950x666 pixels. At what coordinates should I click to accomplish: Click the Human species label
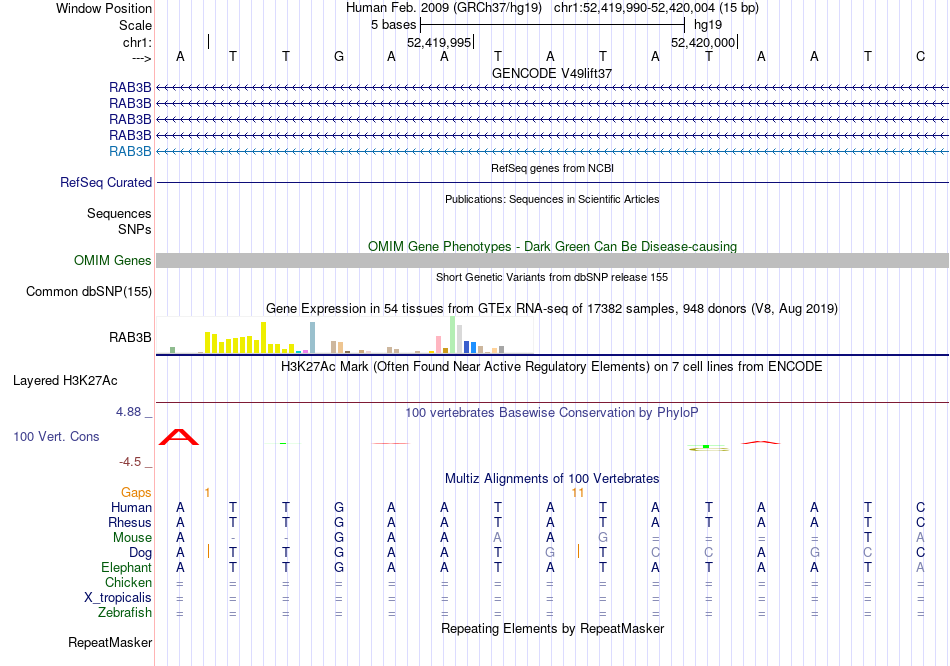131,508
